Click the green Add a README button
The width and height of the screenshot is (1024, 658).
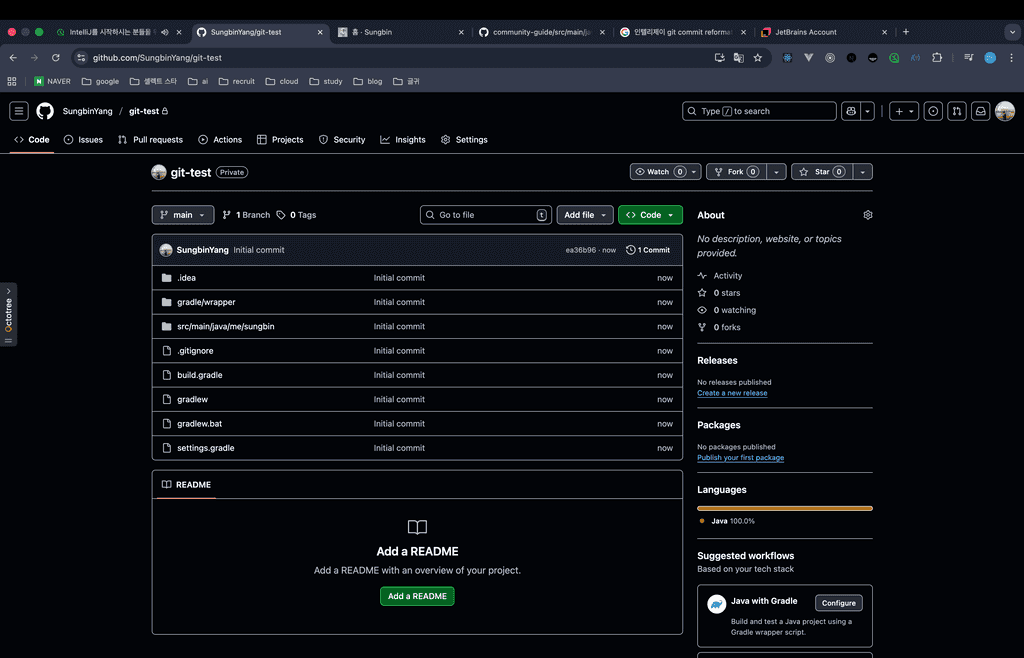coord(417,596)
